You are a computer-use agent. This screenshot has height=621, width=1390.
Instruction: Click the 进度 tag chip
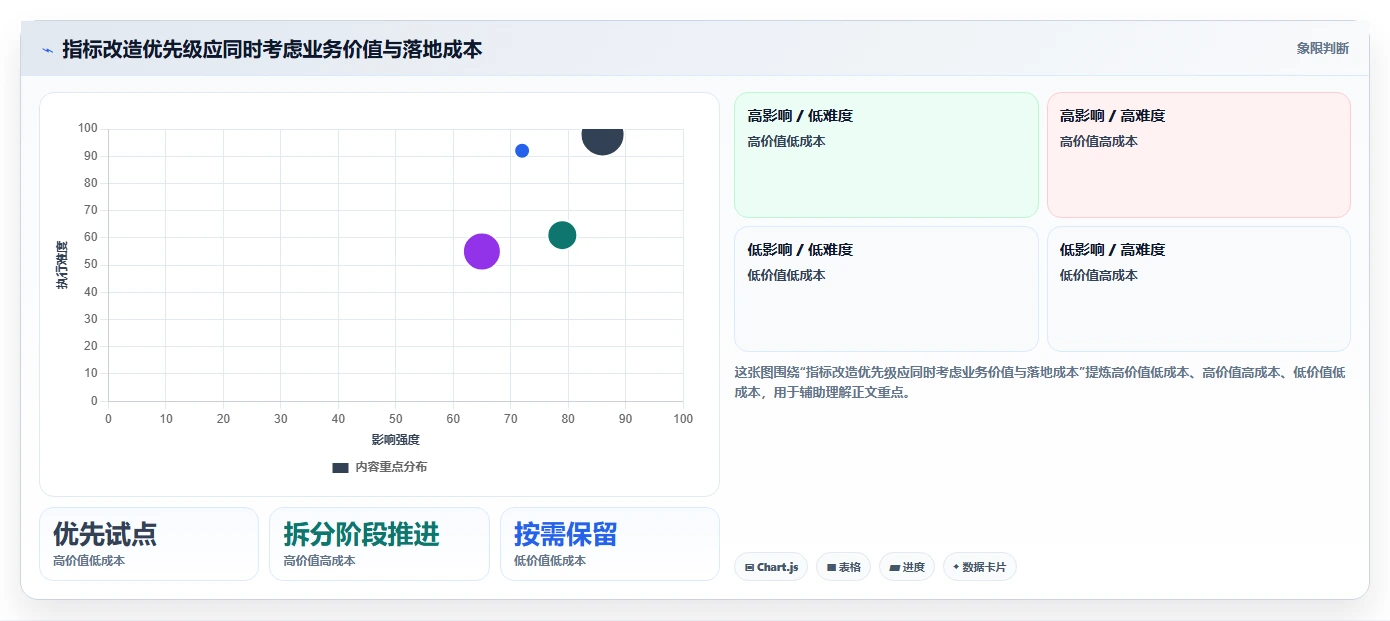point(907,567)
